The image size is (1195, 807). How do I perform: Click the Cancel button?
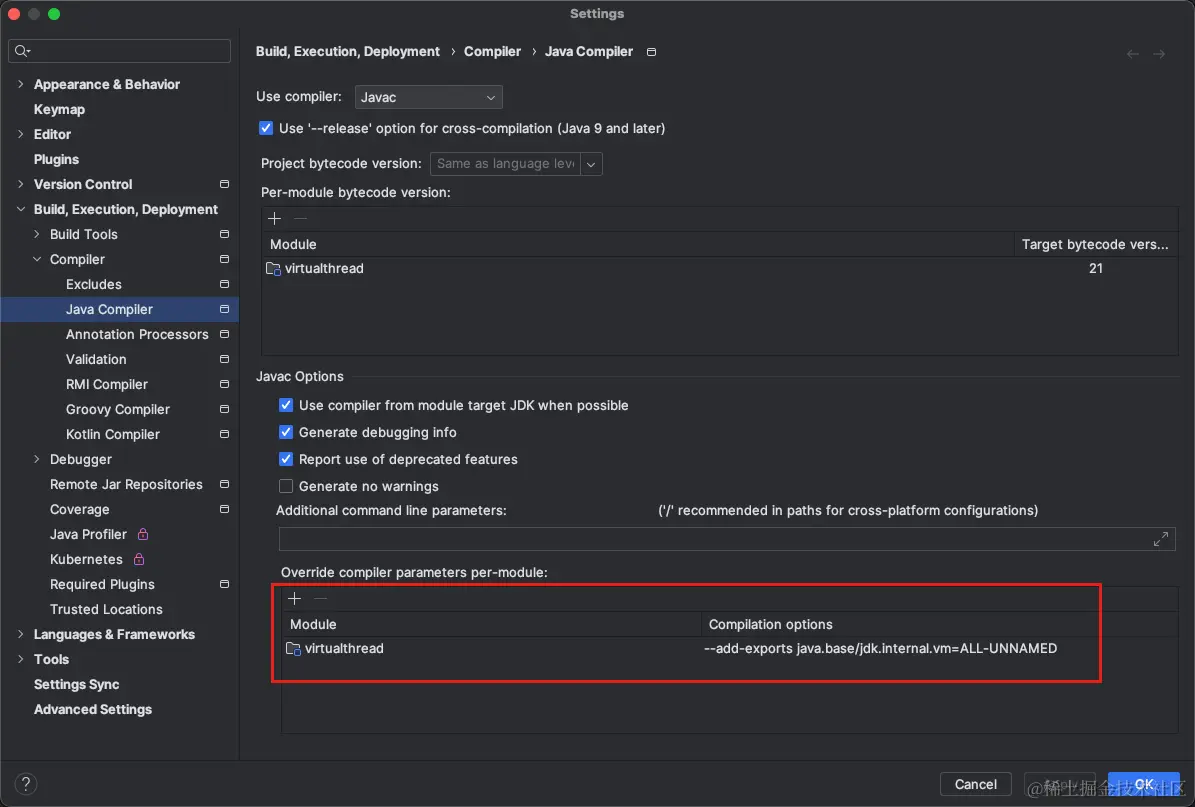point(975,784)
